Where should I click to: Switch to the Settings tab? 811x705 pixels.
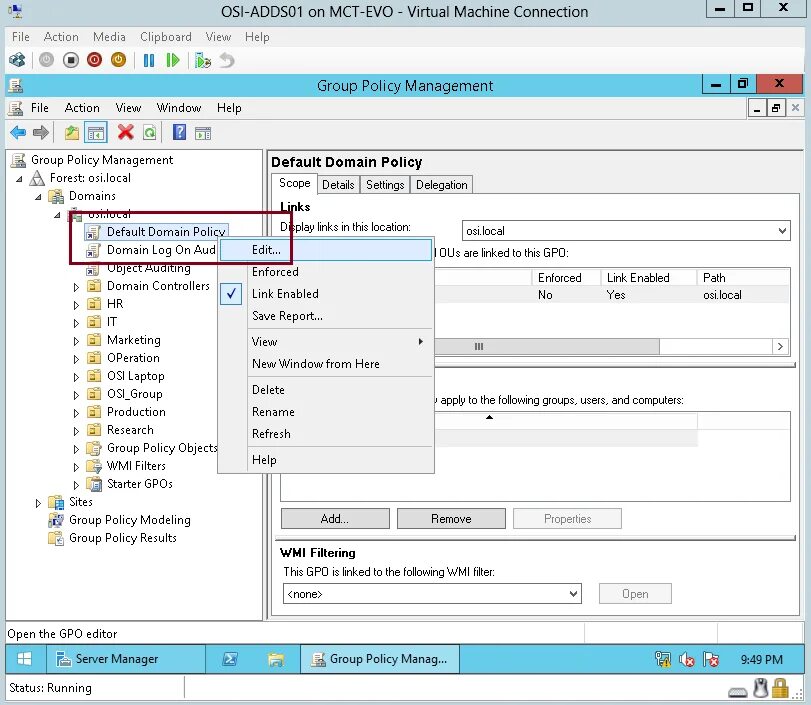[x=385, y=185]
